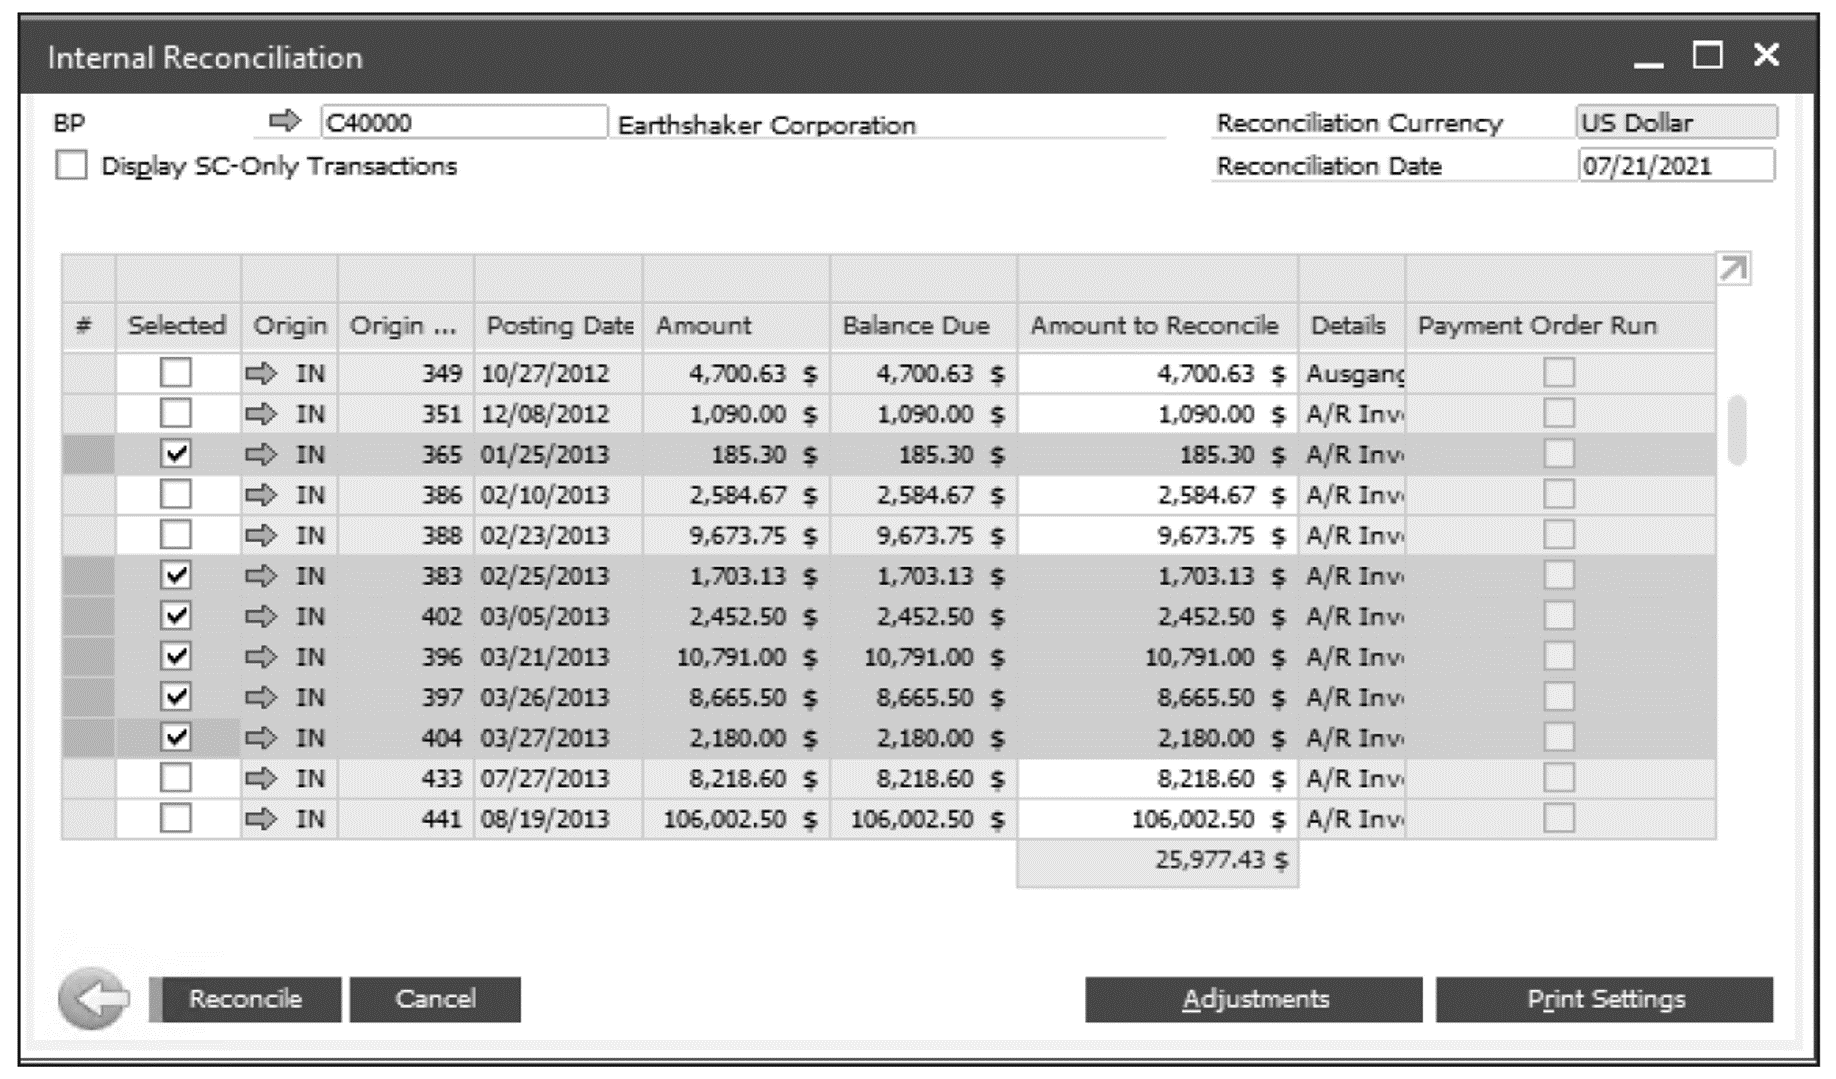Sort by the Posting Date column header
The image size is (1836, 1079).
[557, 325]
